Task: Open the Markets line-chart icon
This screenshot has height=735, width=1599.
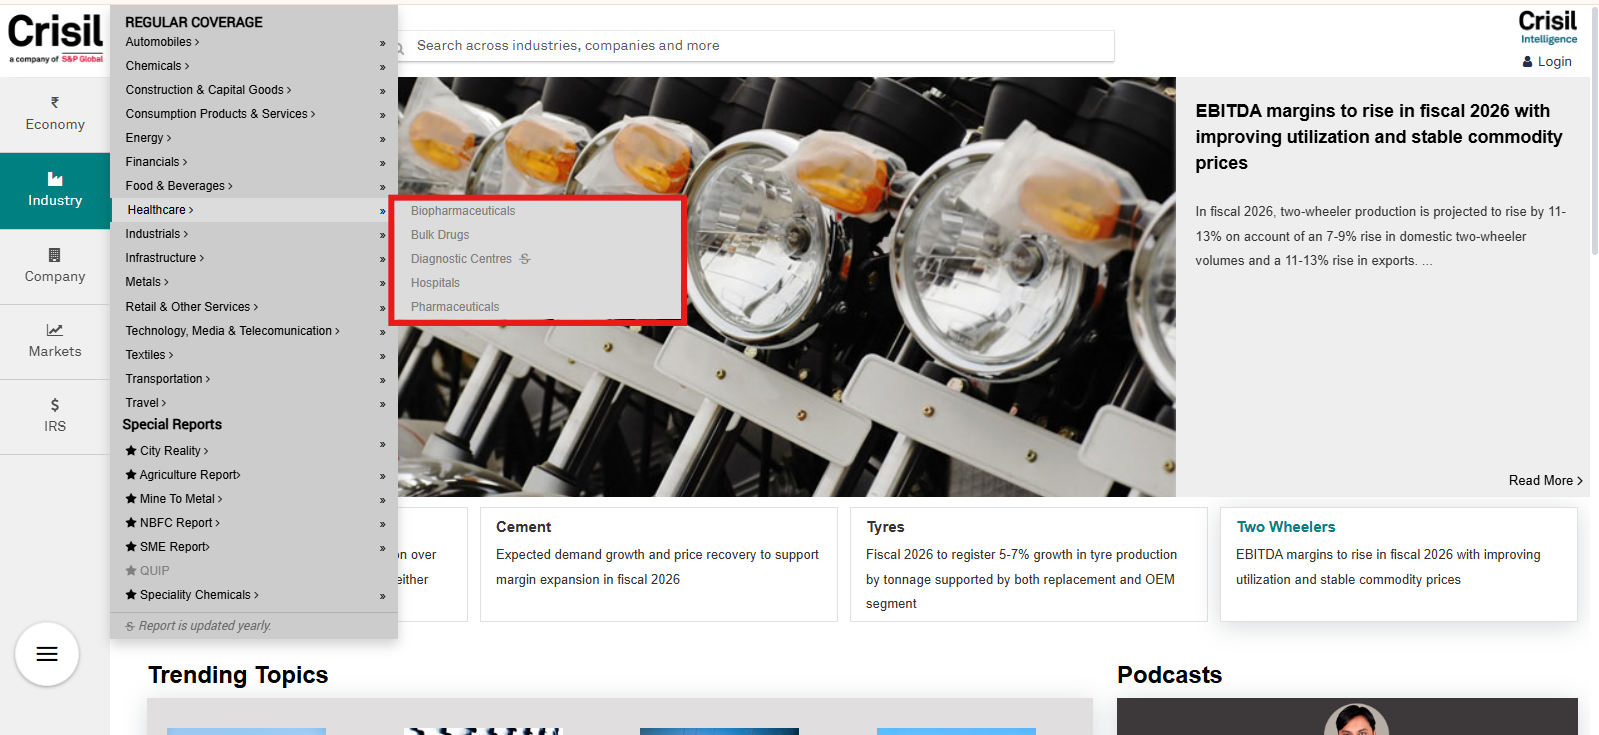Action: pos(55,330)
